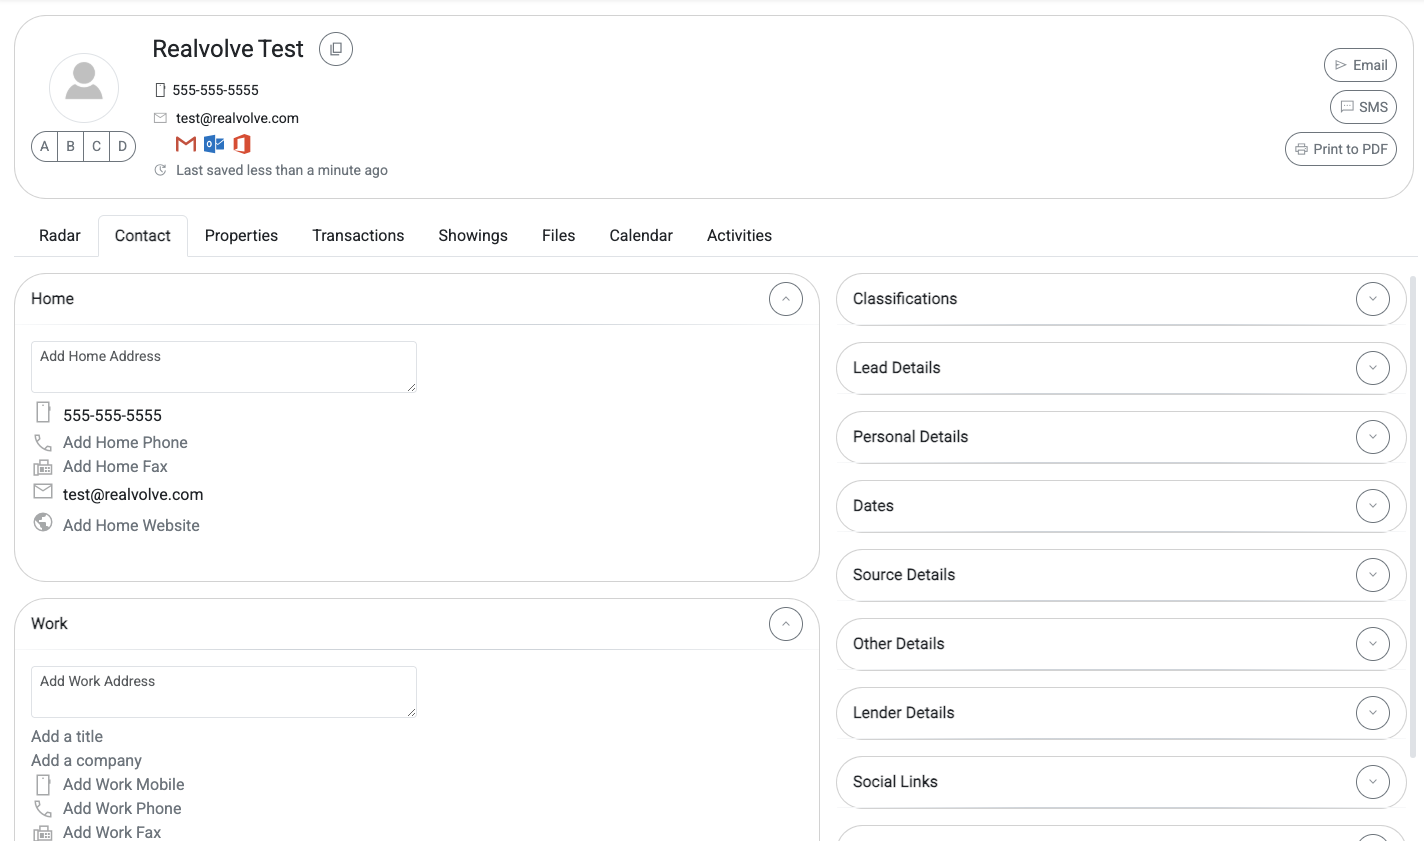Set contact rating to A

click(x=45, y=146)
